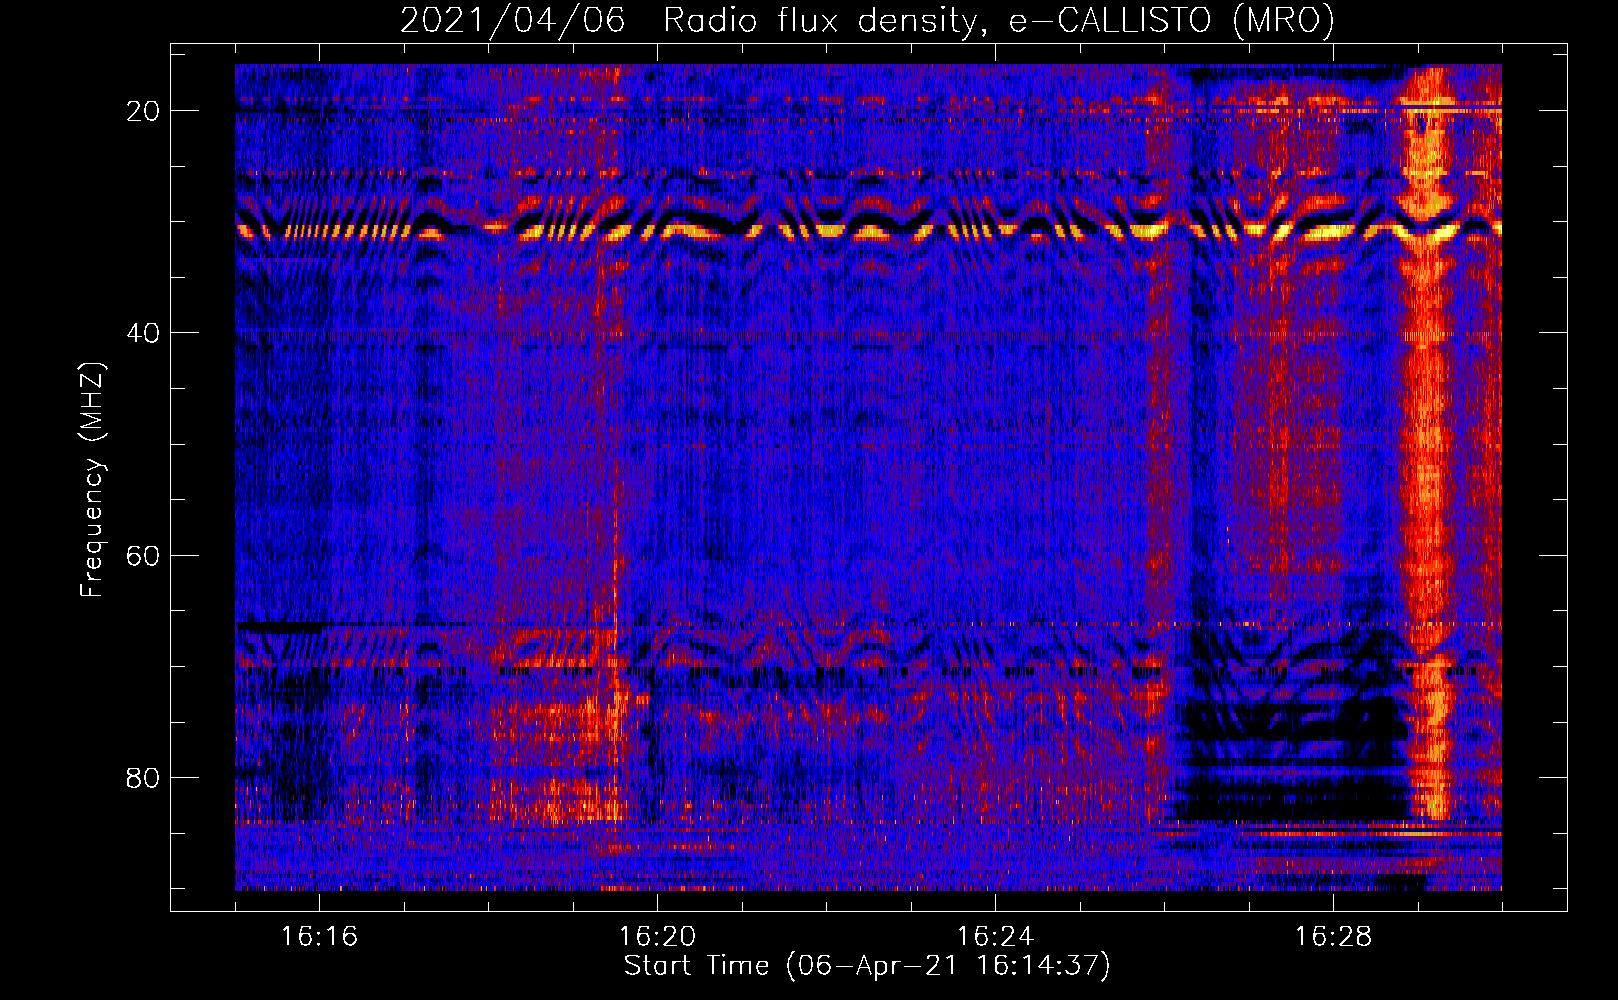The image size is (1618, 1000).
Task: Click the '16:28' time tick label
Action: [x=1333, y=936]
